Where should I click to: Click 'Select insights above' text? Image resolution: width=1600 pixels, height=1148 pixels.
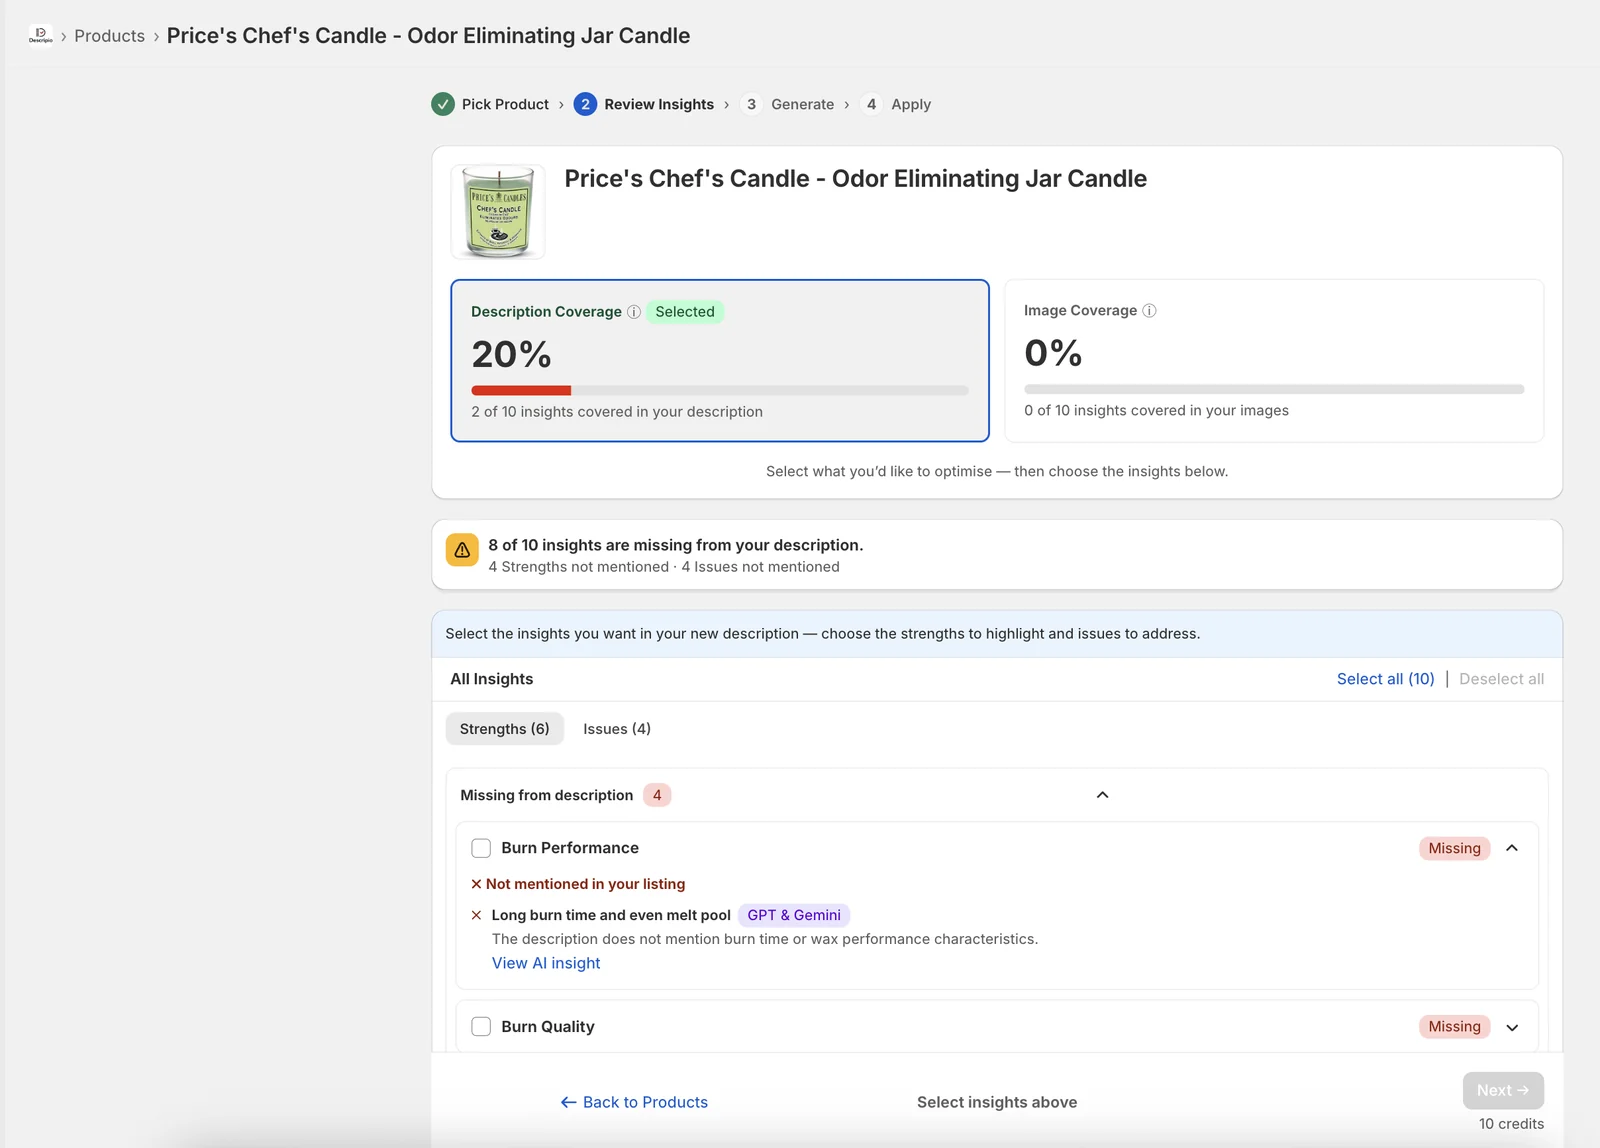coord(997,1102)
